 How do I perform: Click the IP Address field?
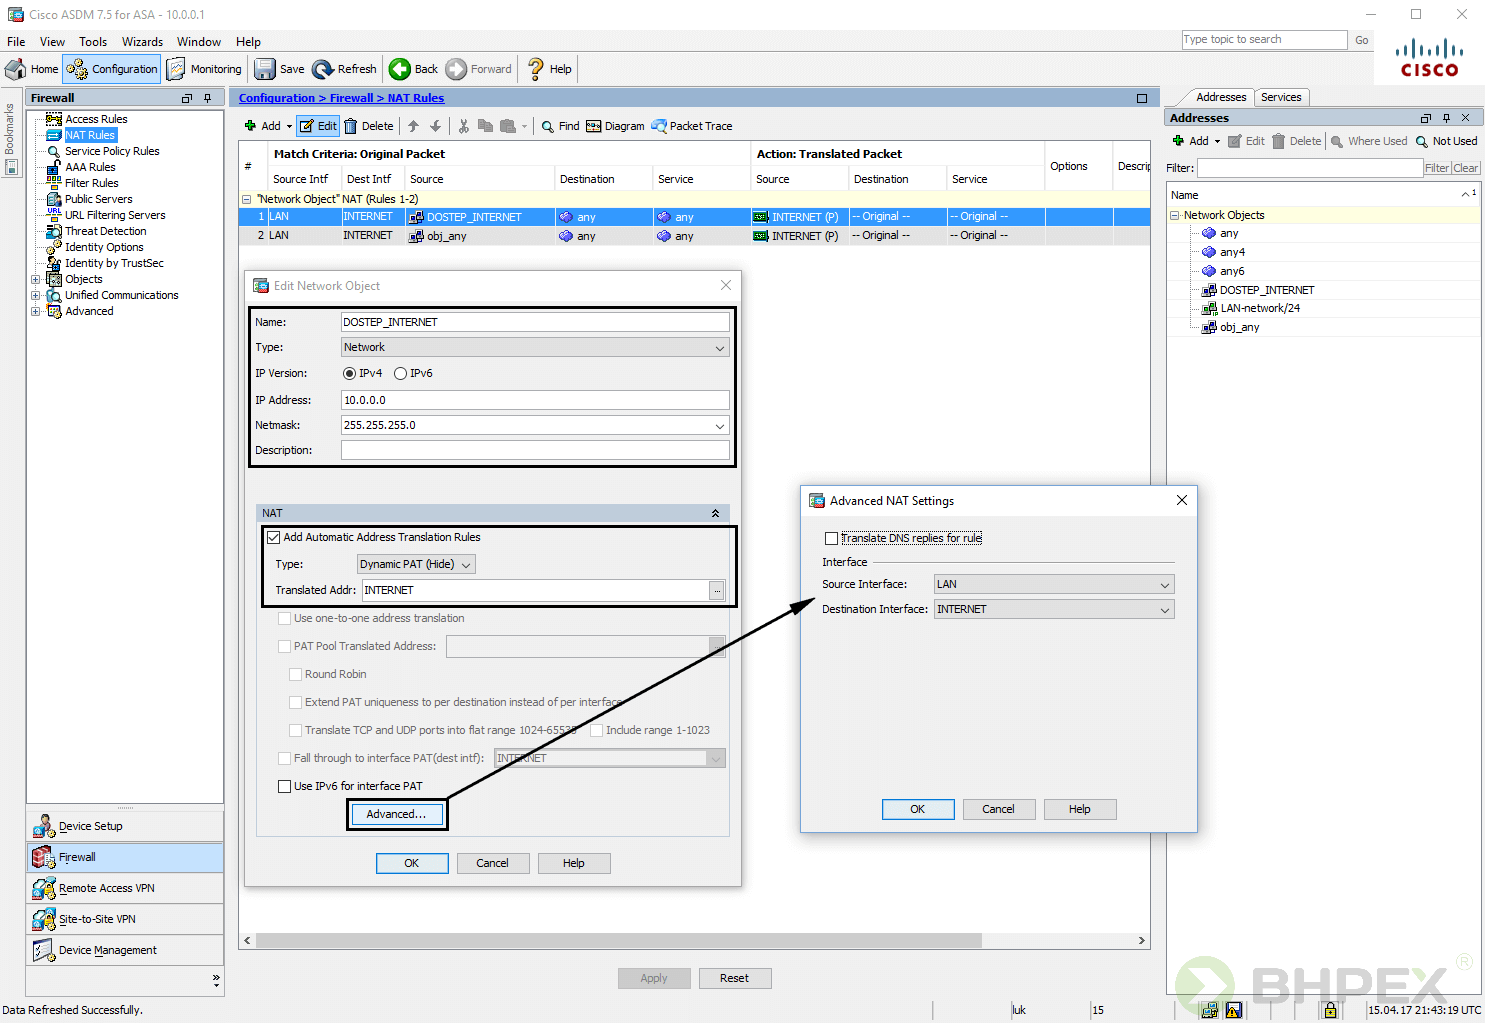(535, 400)
